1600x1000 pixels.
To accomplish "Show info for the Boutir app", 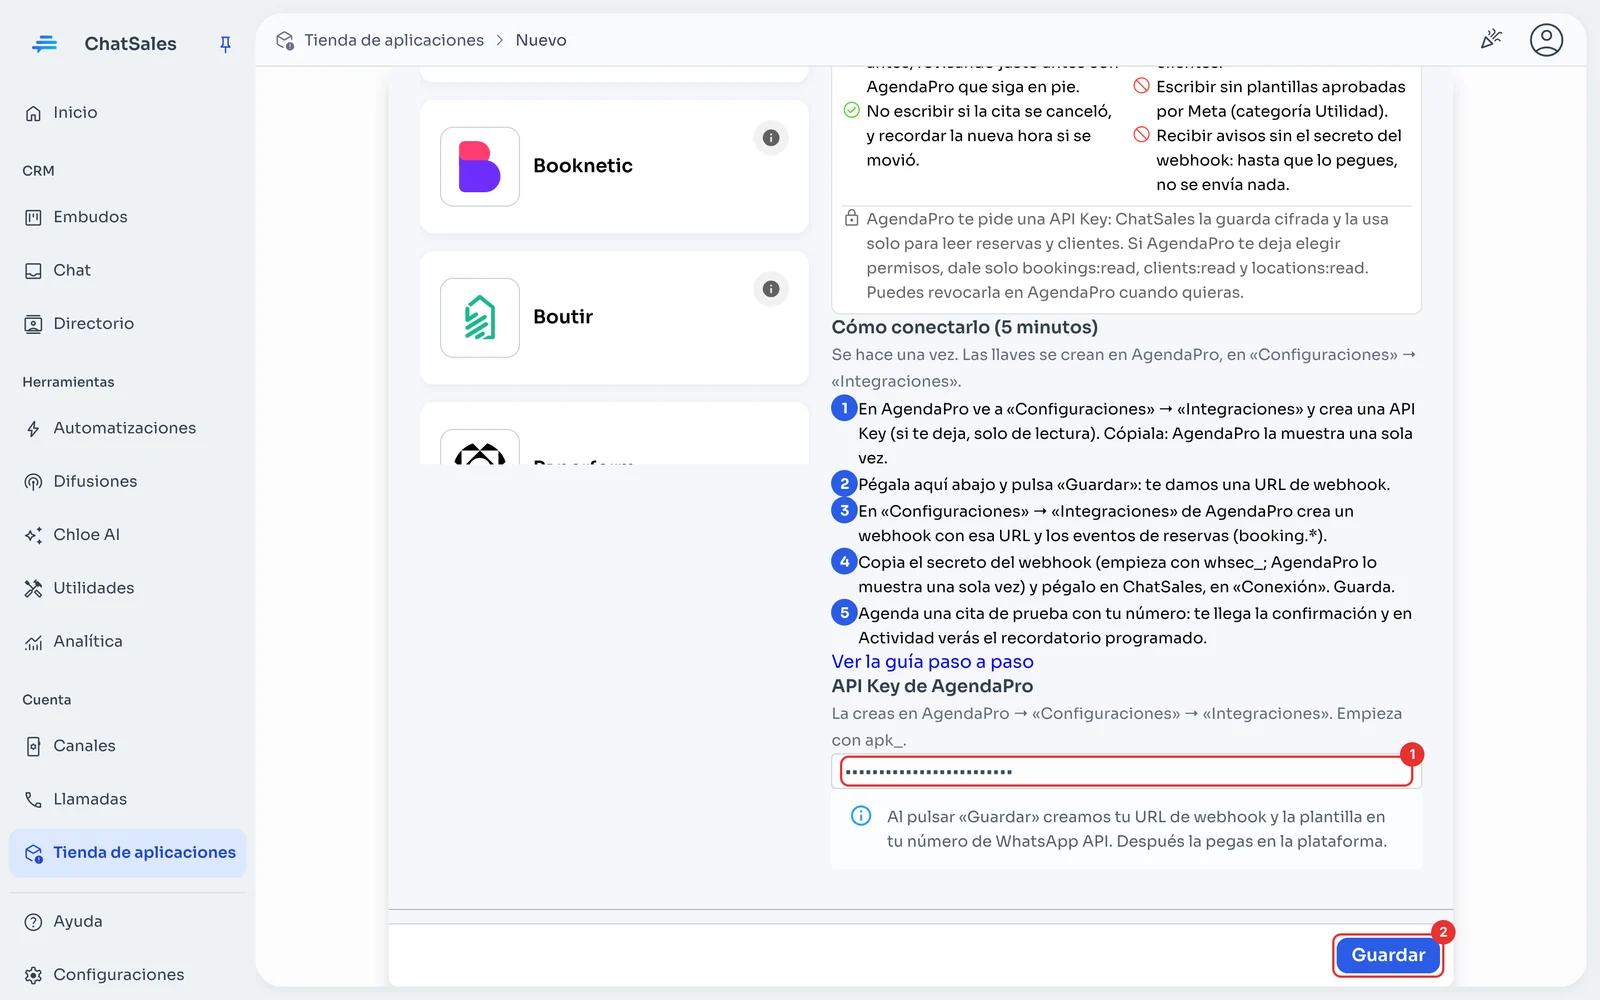I will [x=771, y=289].
